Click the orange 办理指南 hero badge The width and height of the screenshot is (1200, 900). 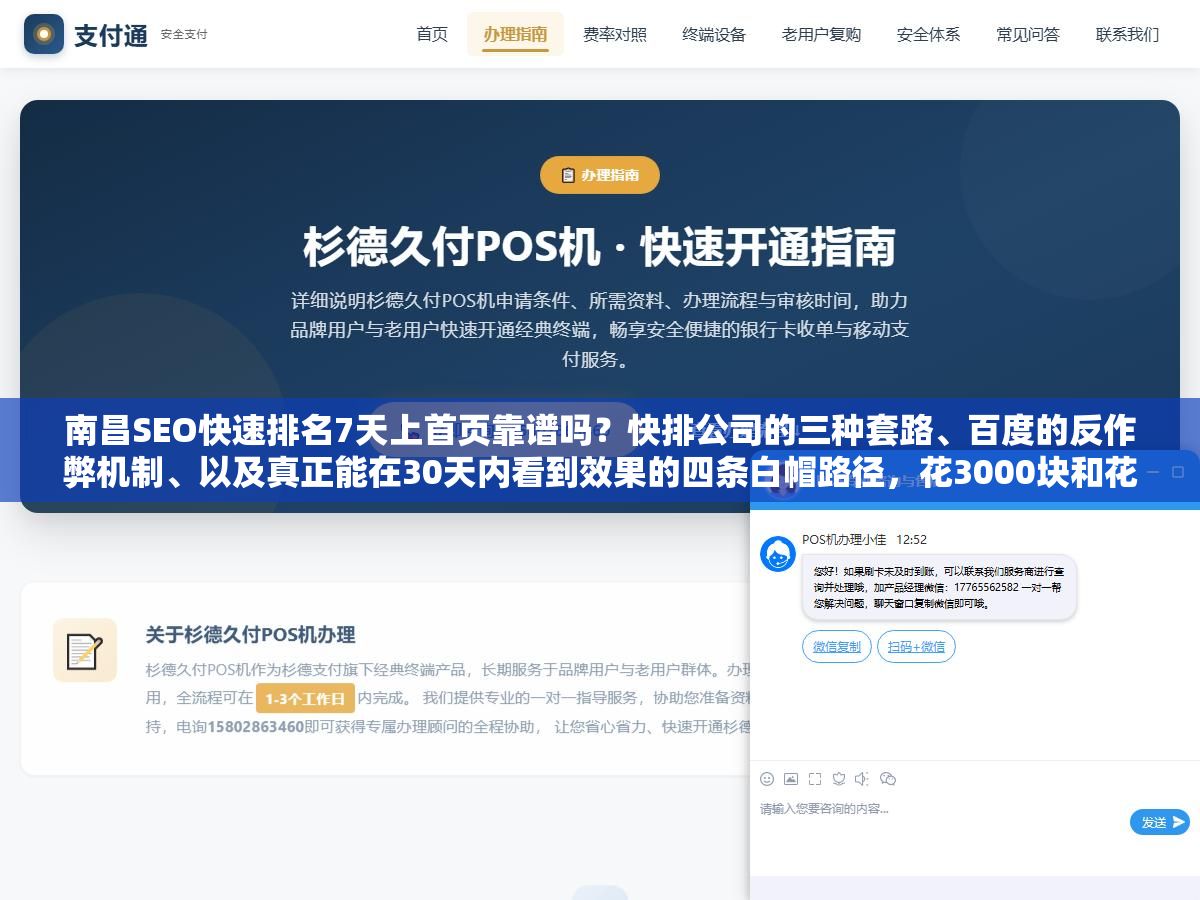point(600,175)
